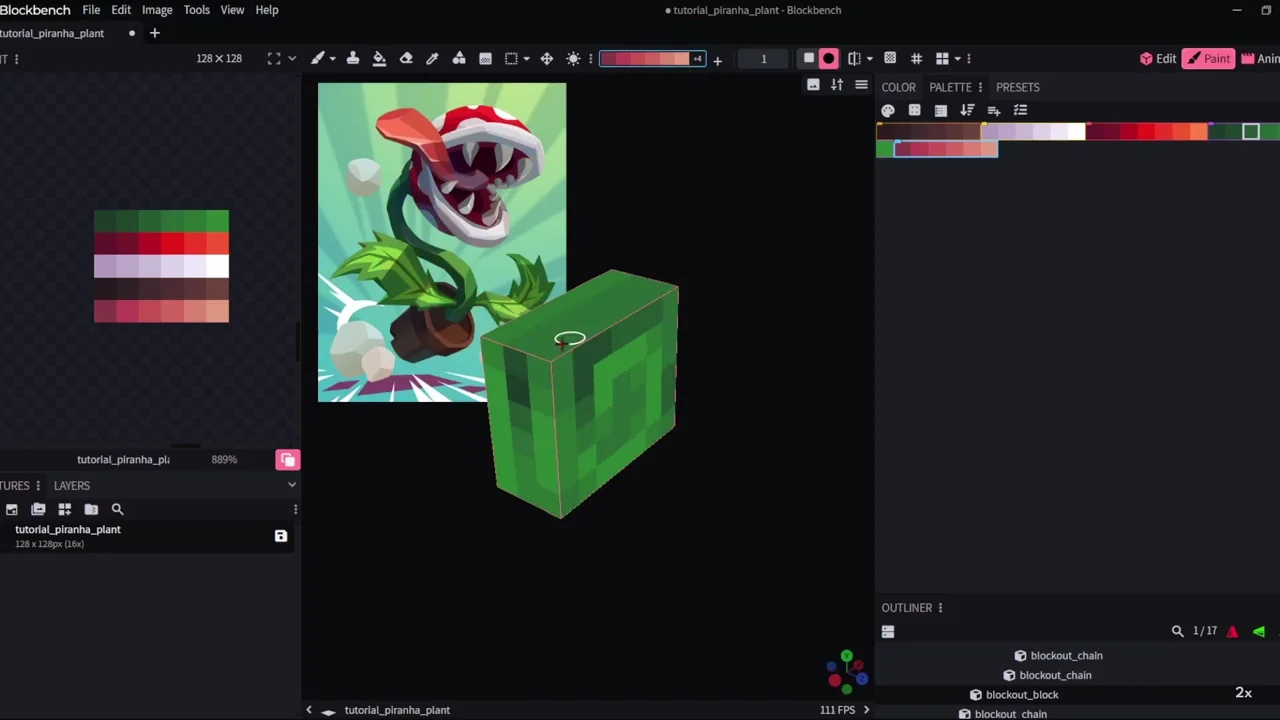Switch to Edit mode

click(1158, 58)
